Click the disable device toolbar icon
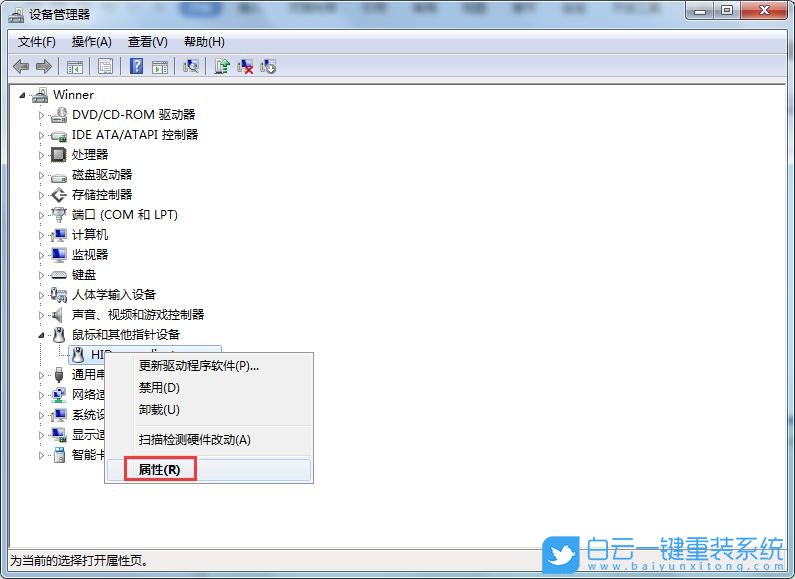This screenshot has height=579, width=795. 268,66
